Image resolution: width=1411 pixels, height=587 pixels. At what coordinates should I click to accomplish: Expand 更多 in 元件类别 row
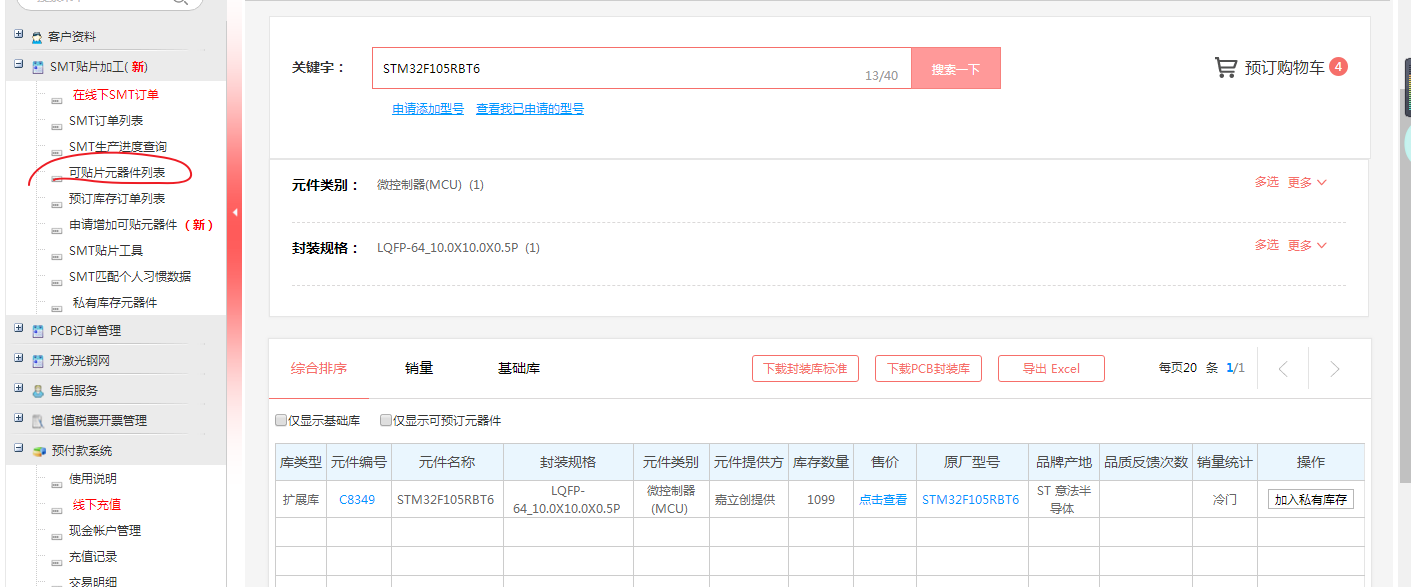tap(1306, 183)
